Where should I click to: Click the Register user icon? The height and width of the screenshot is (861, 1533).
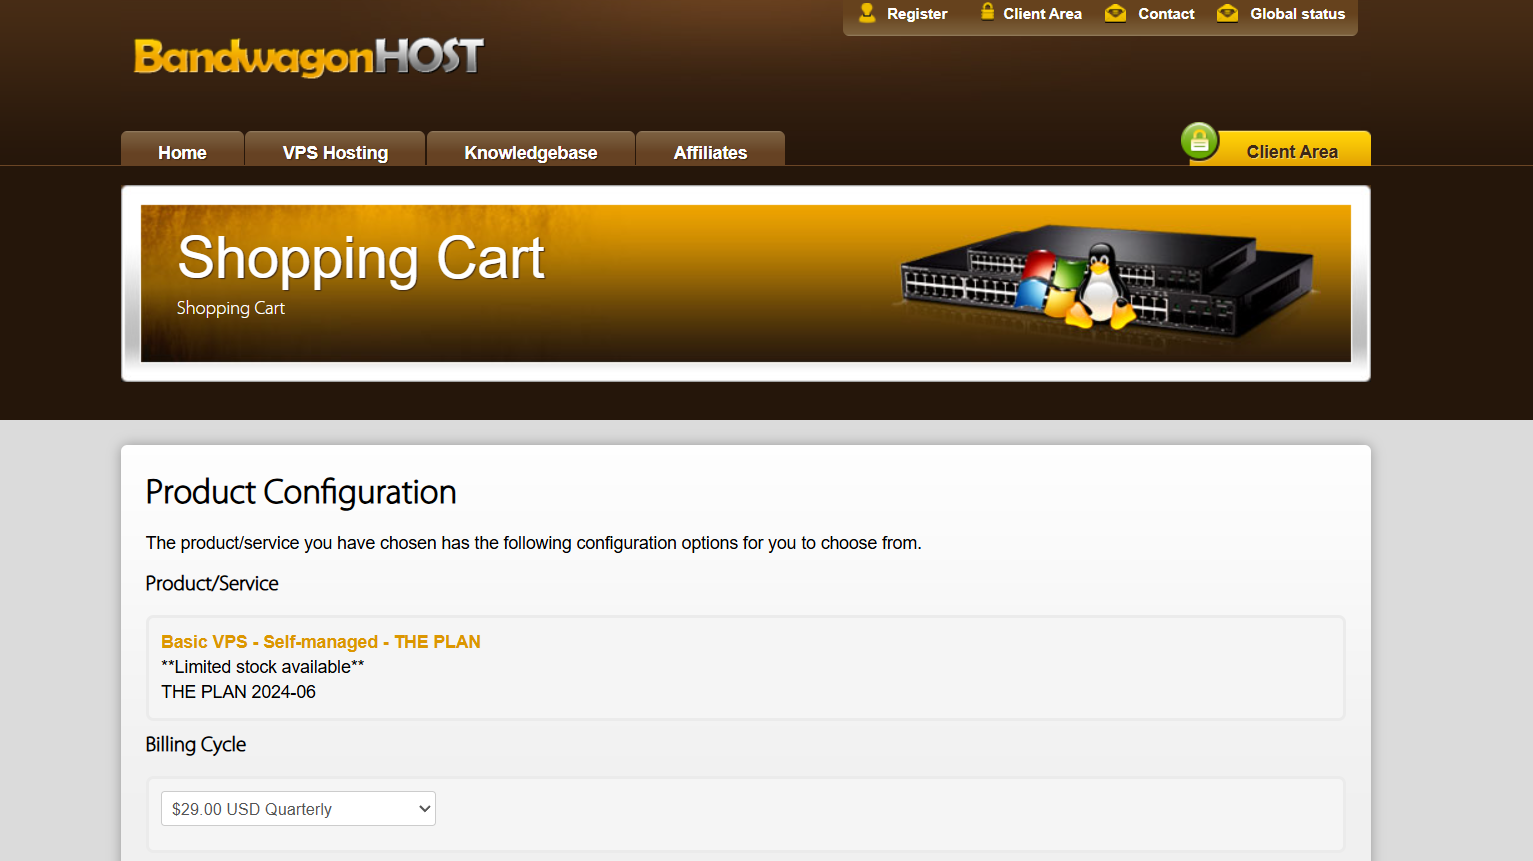click(x=867, y=13)
